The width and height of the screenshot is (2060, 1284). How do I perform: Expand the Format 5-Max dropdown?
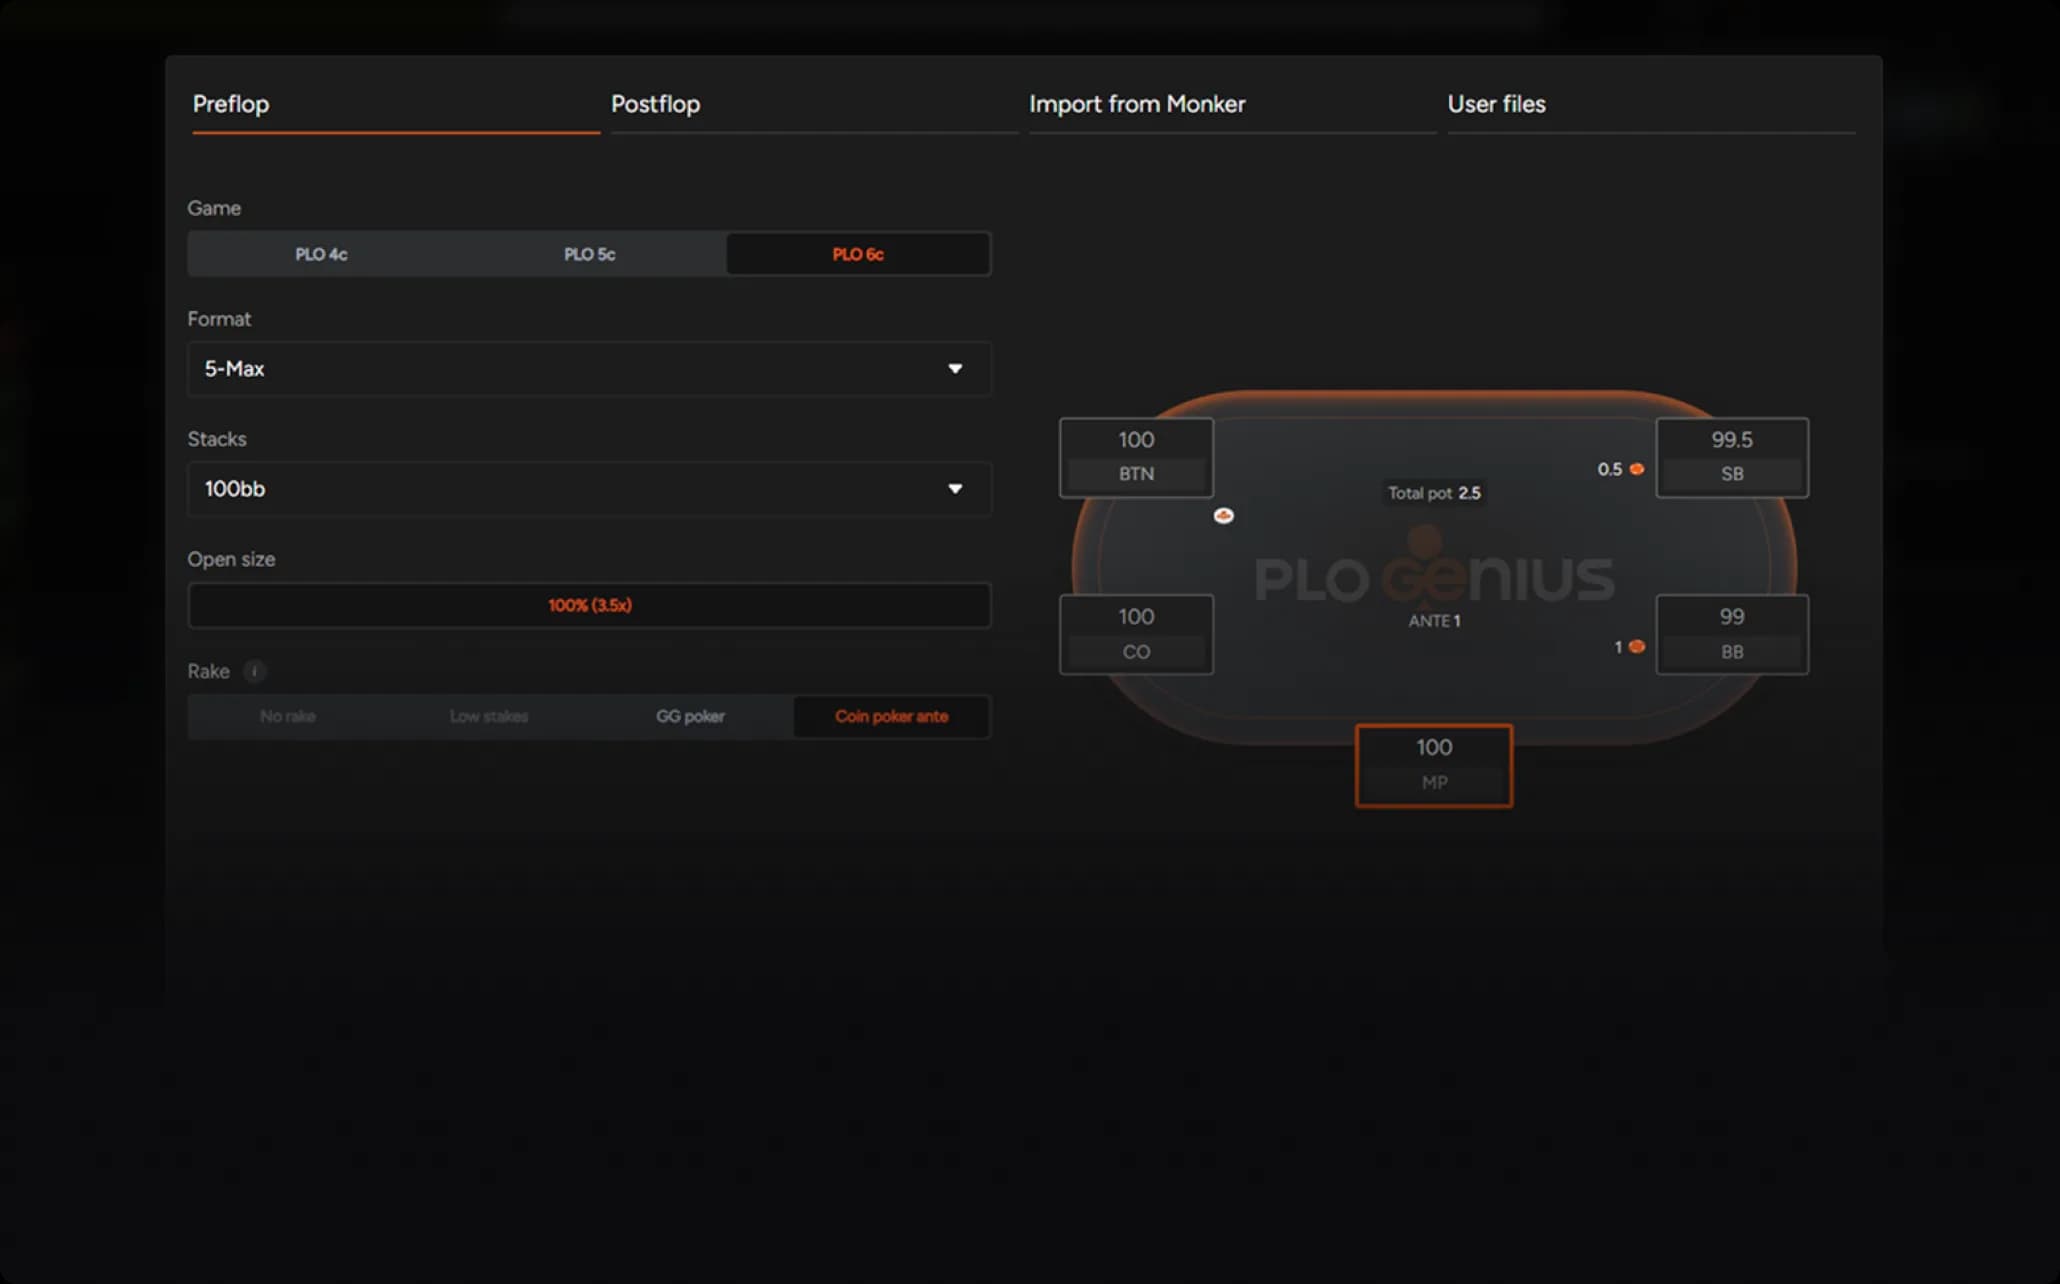coord(590,369)
